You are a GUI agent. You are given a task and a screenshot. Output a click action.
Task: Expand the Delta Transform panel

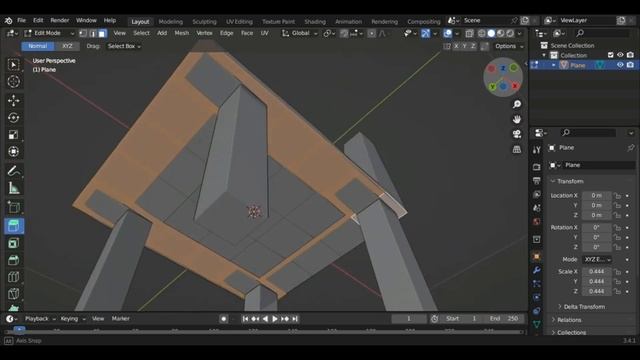pyautogui.click(x=584, y=307)
